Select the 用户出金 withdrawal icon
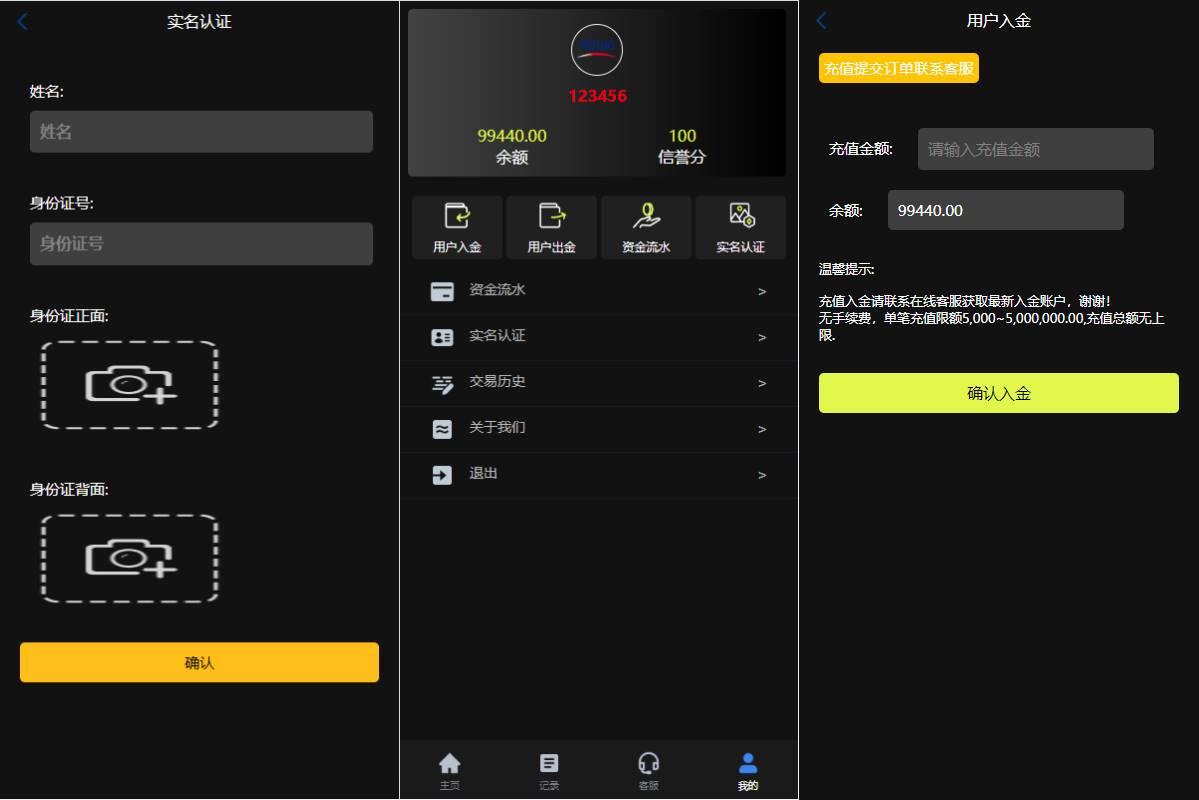Screen dimensions: 1199x800 coord(552,227)
